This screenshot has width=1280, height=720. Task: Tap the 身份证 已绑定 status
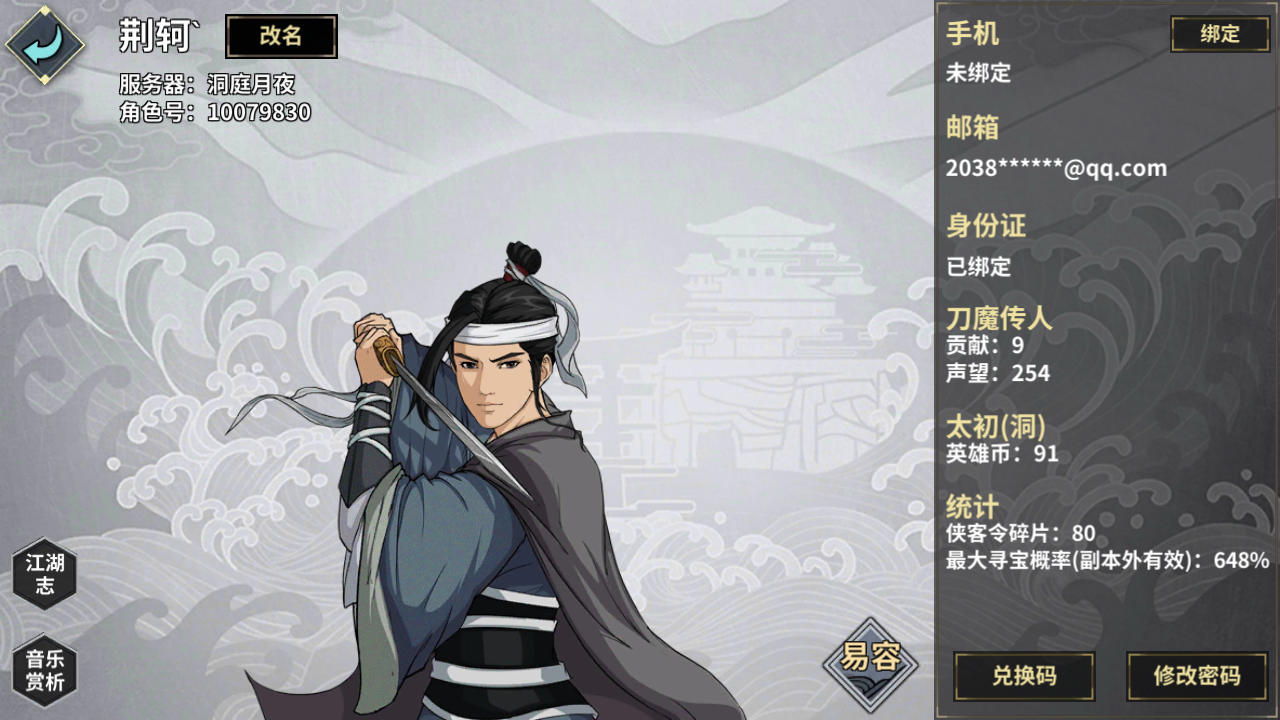click(x=979, y=267)
